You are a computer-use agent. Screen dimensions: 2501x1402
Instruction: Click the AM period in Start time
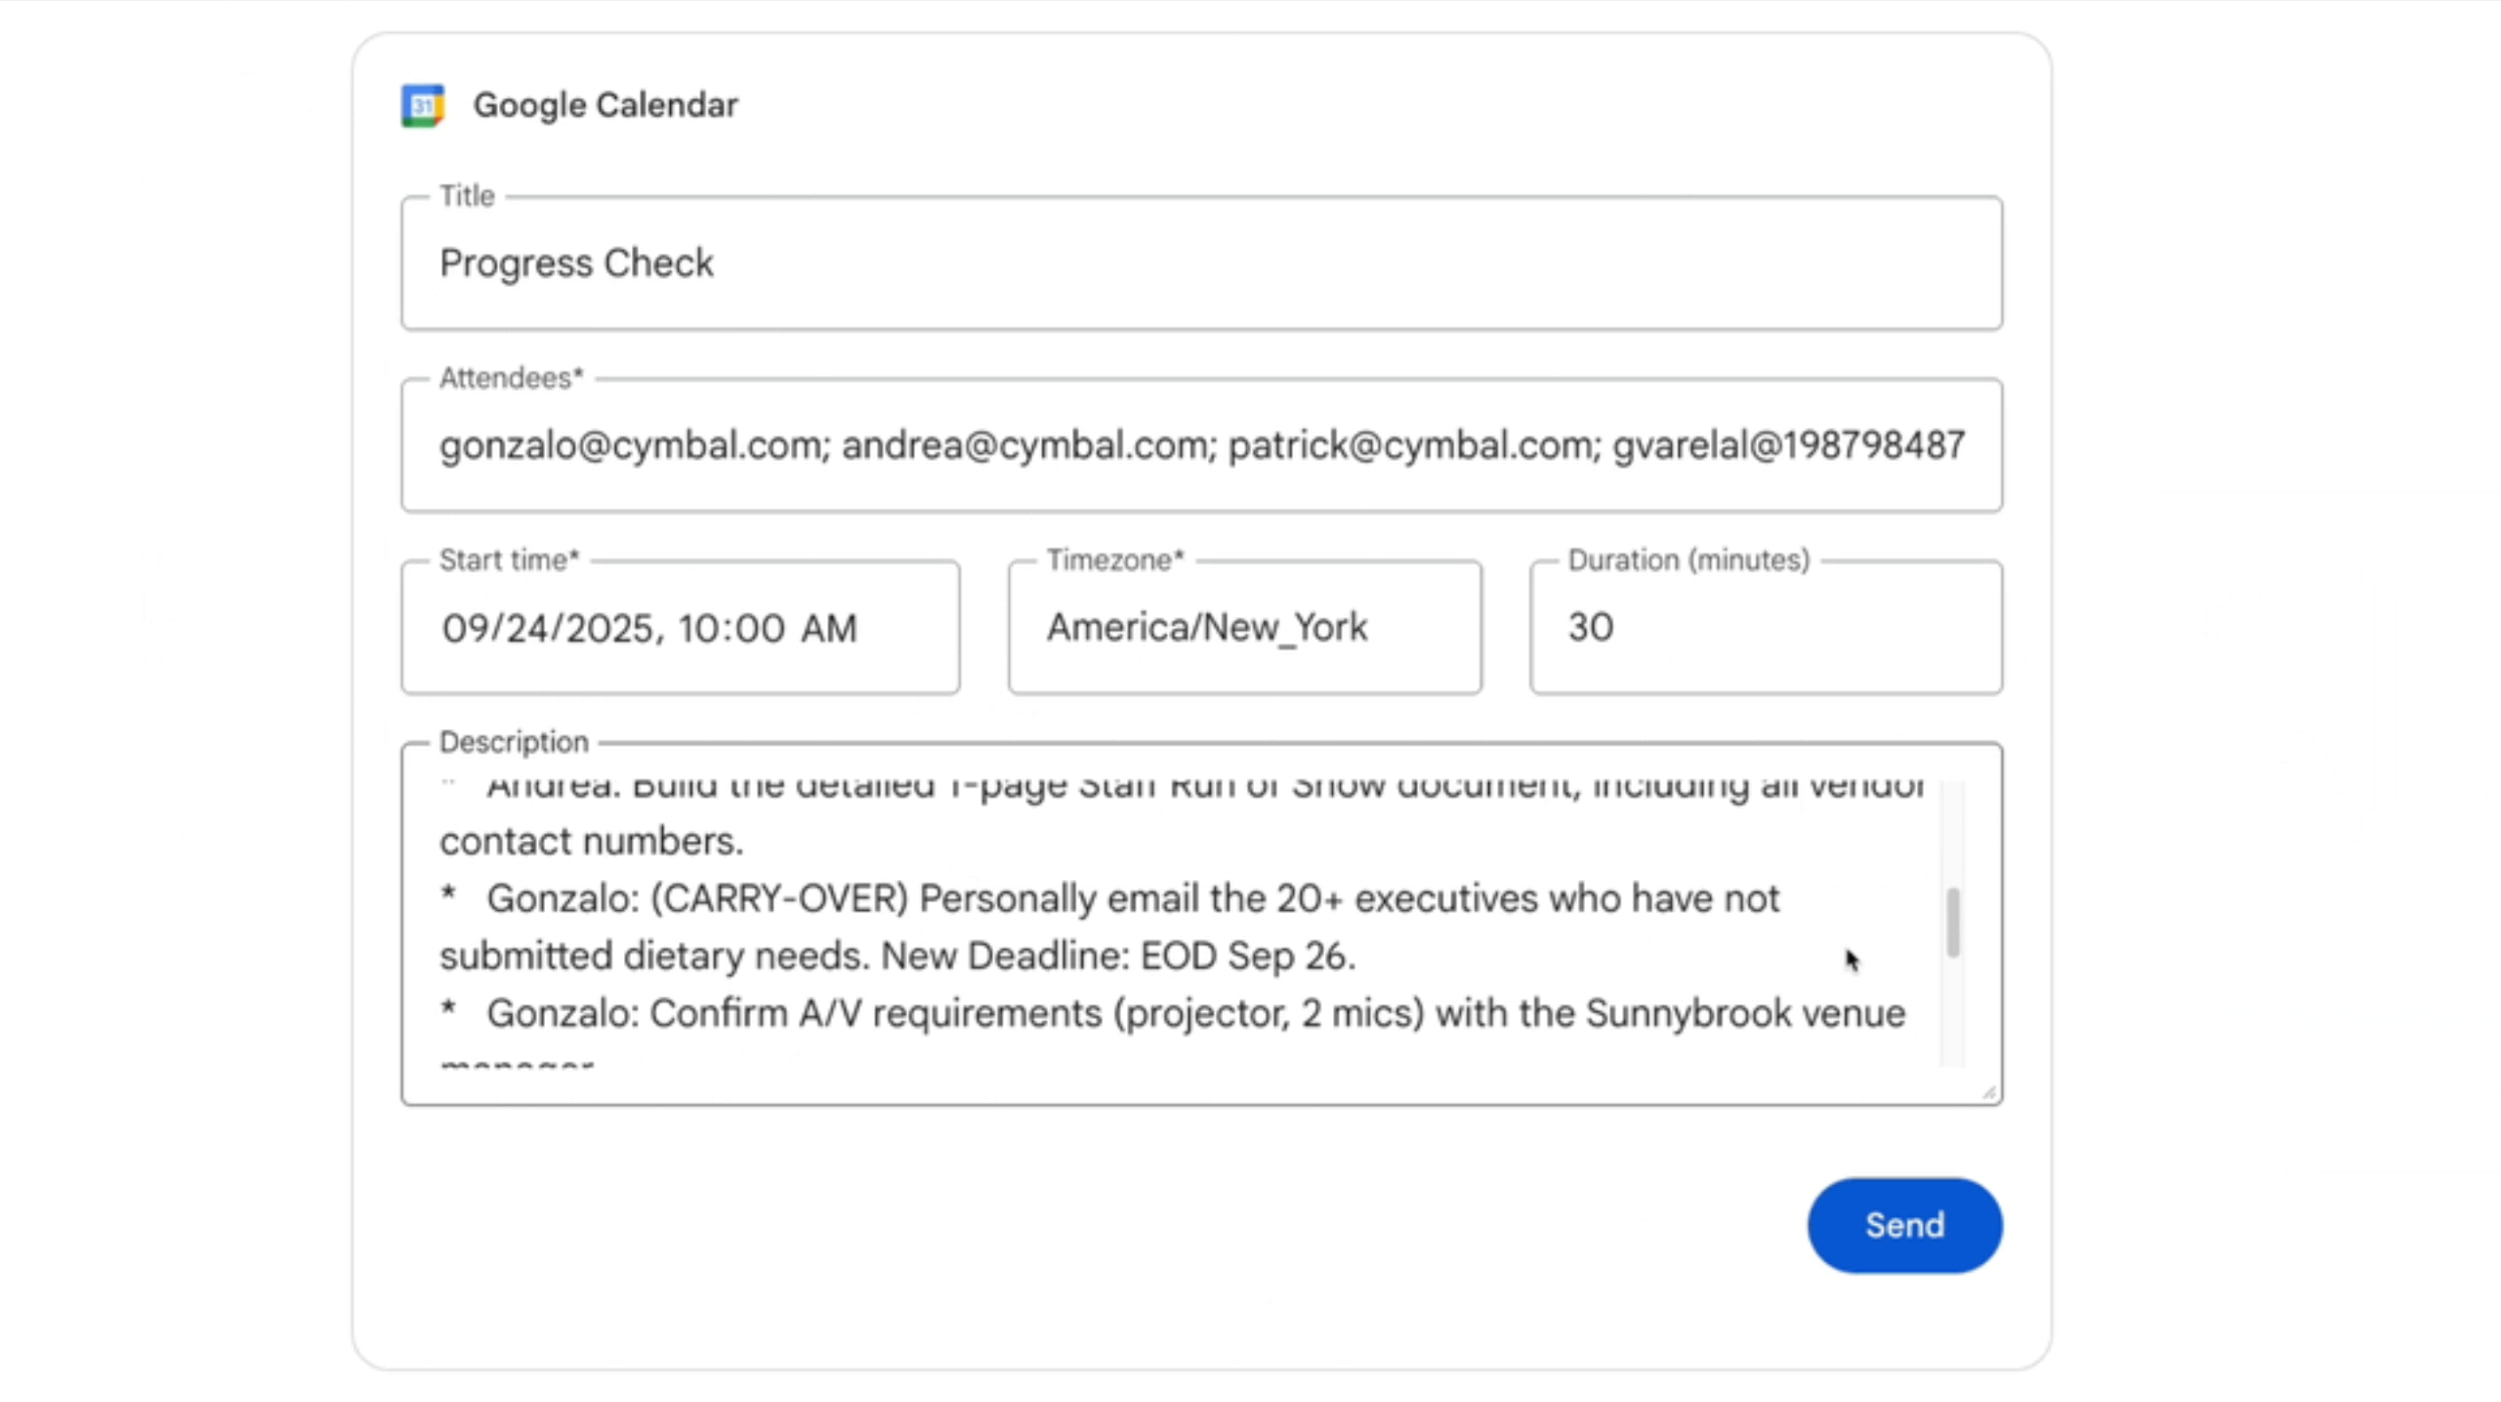tap(828, 628)
